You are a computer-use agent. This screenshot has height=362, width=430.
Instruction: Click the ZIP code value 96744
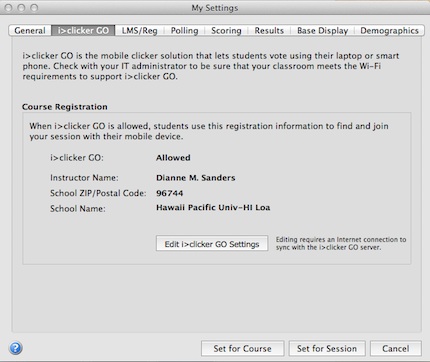170,193
